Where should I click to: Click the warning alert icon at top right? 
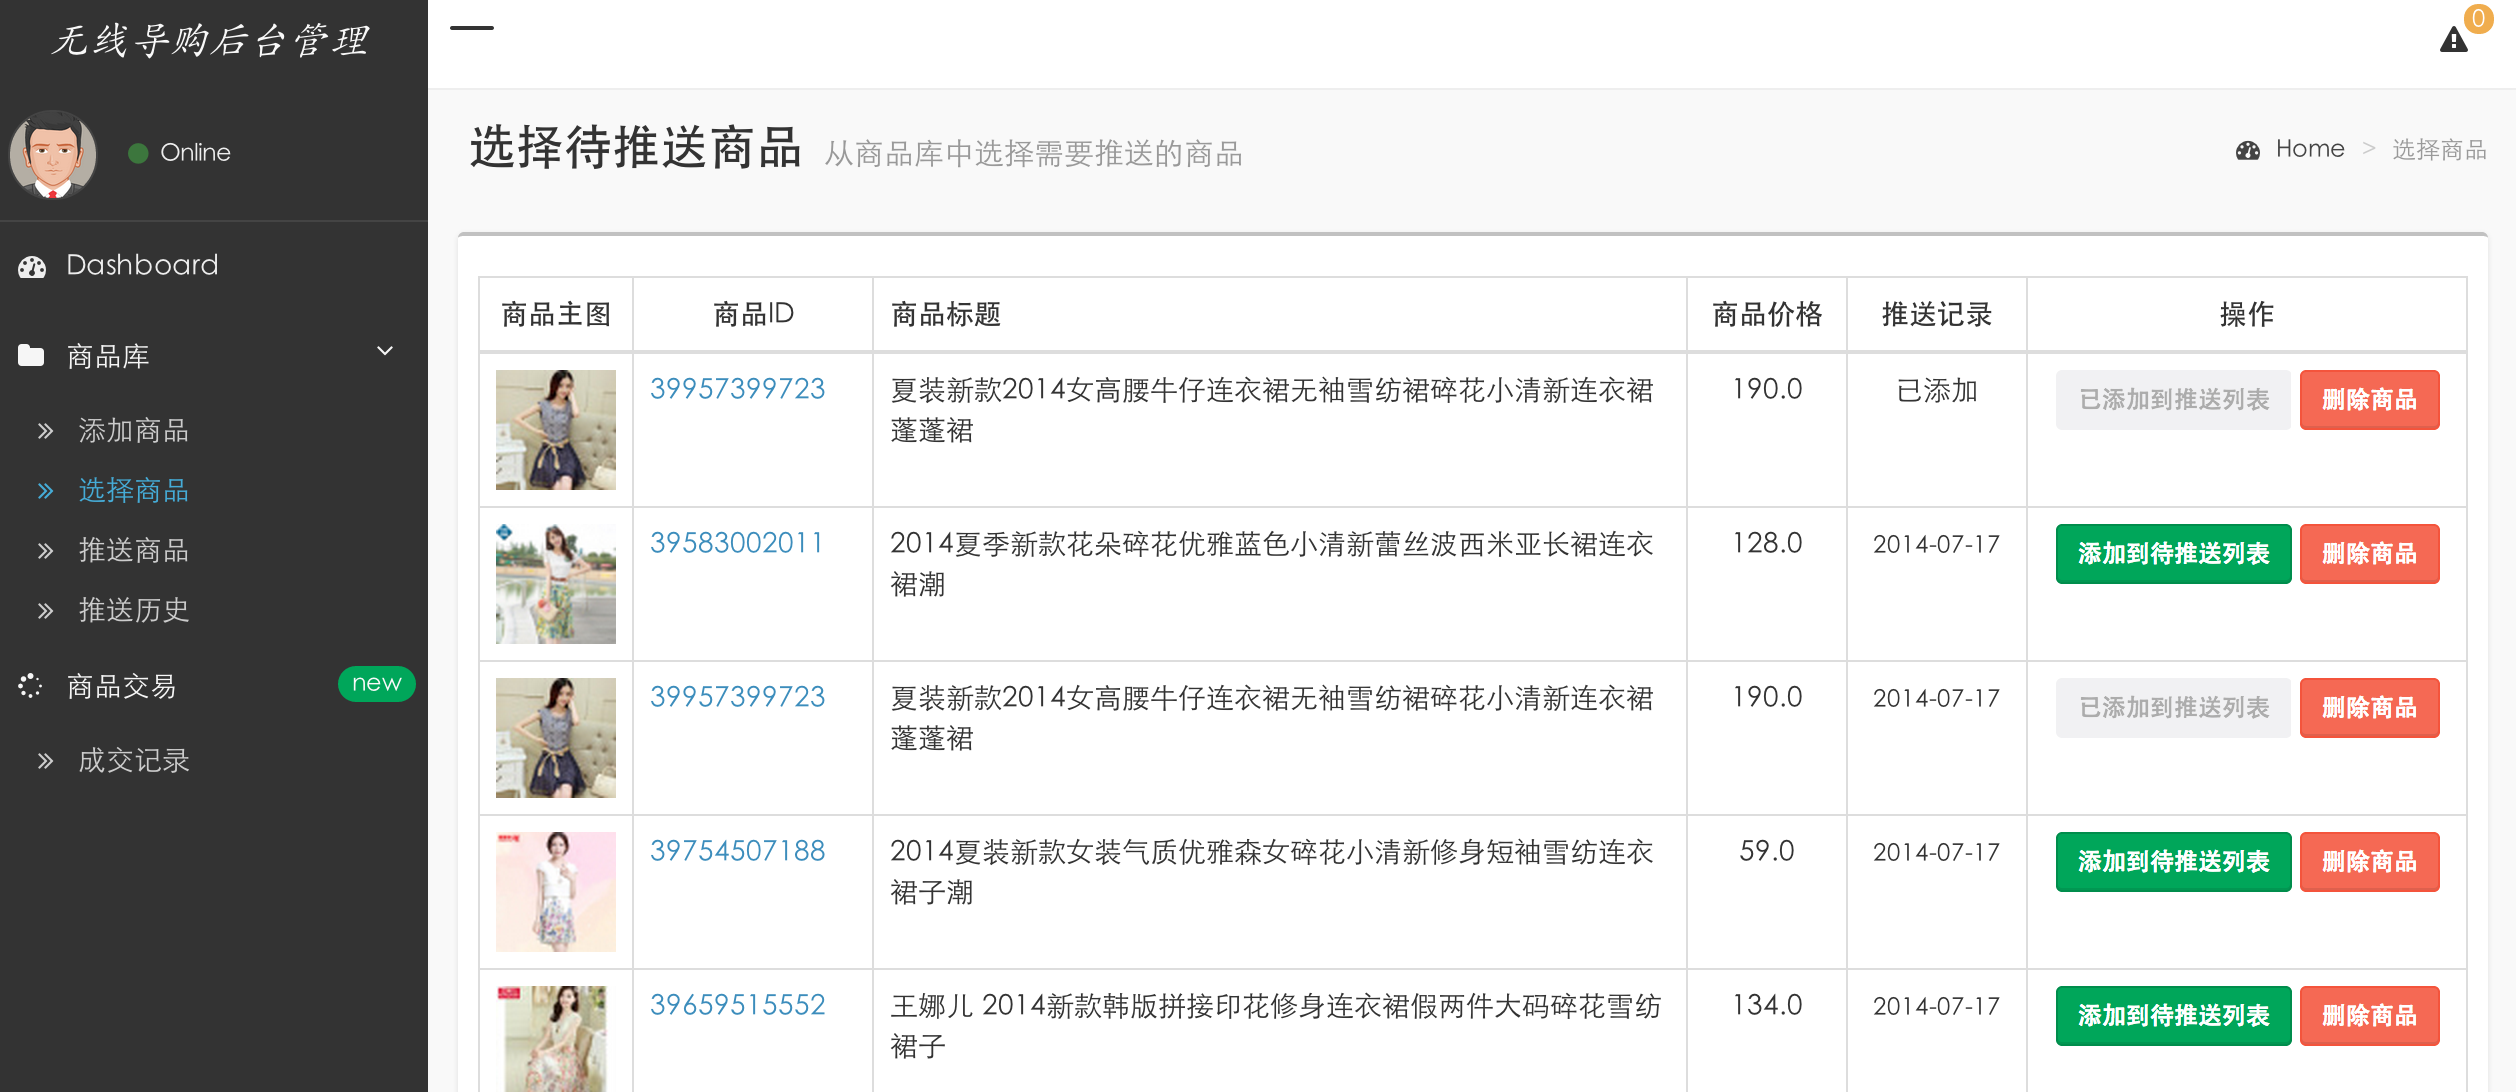tap(2453, 40)
